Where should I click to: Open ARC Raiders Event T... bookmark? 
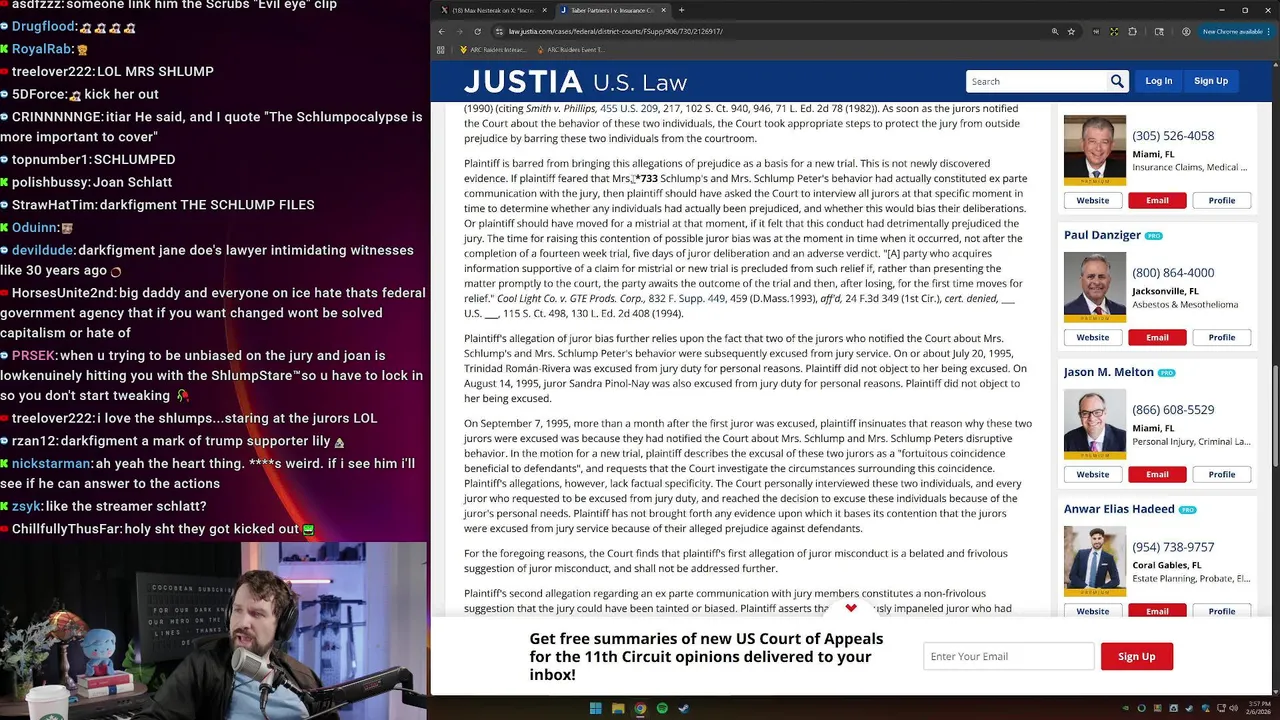pyautogui.click(x=571, y=49)
